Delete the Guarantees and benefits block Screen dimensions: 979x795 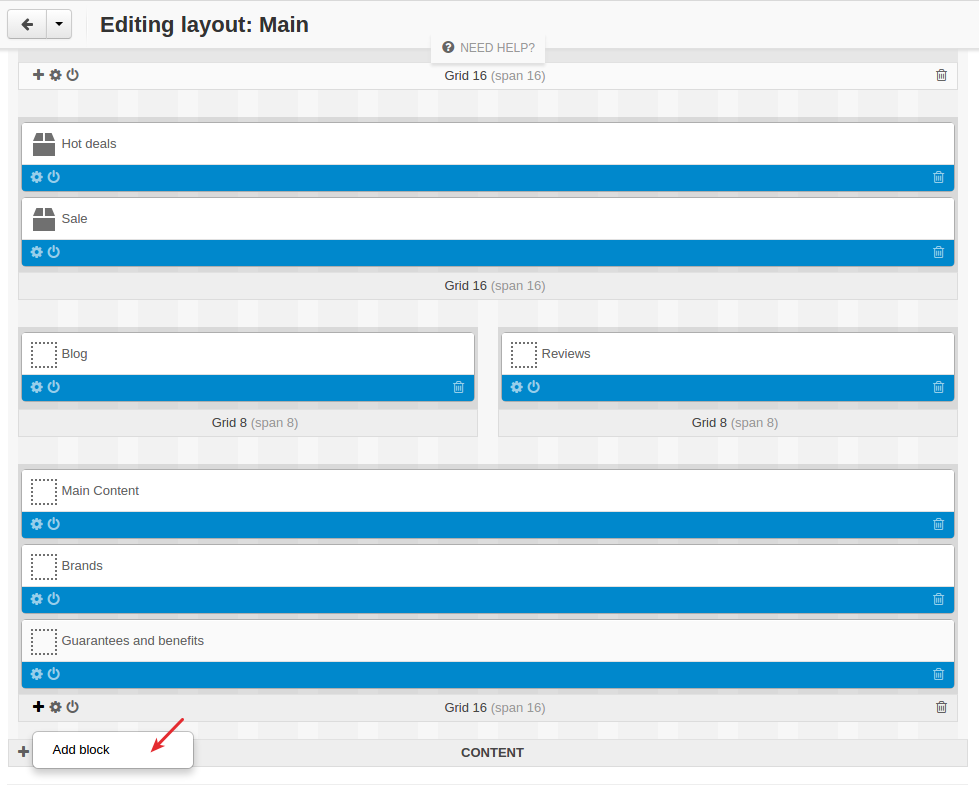tap(938, 674)
